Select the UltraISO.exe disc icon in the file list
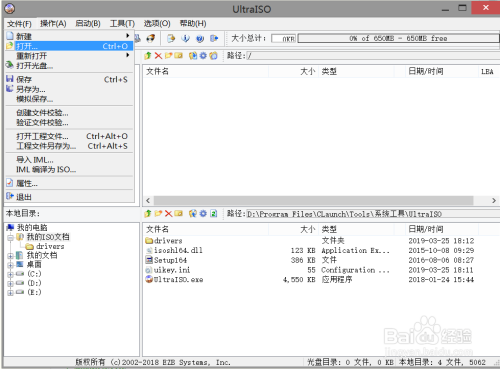The width and height of the screenshot is (500, 369). (x=149, y=279)
